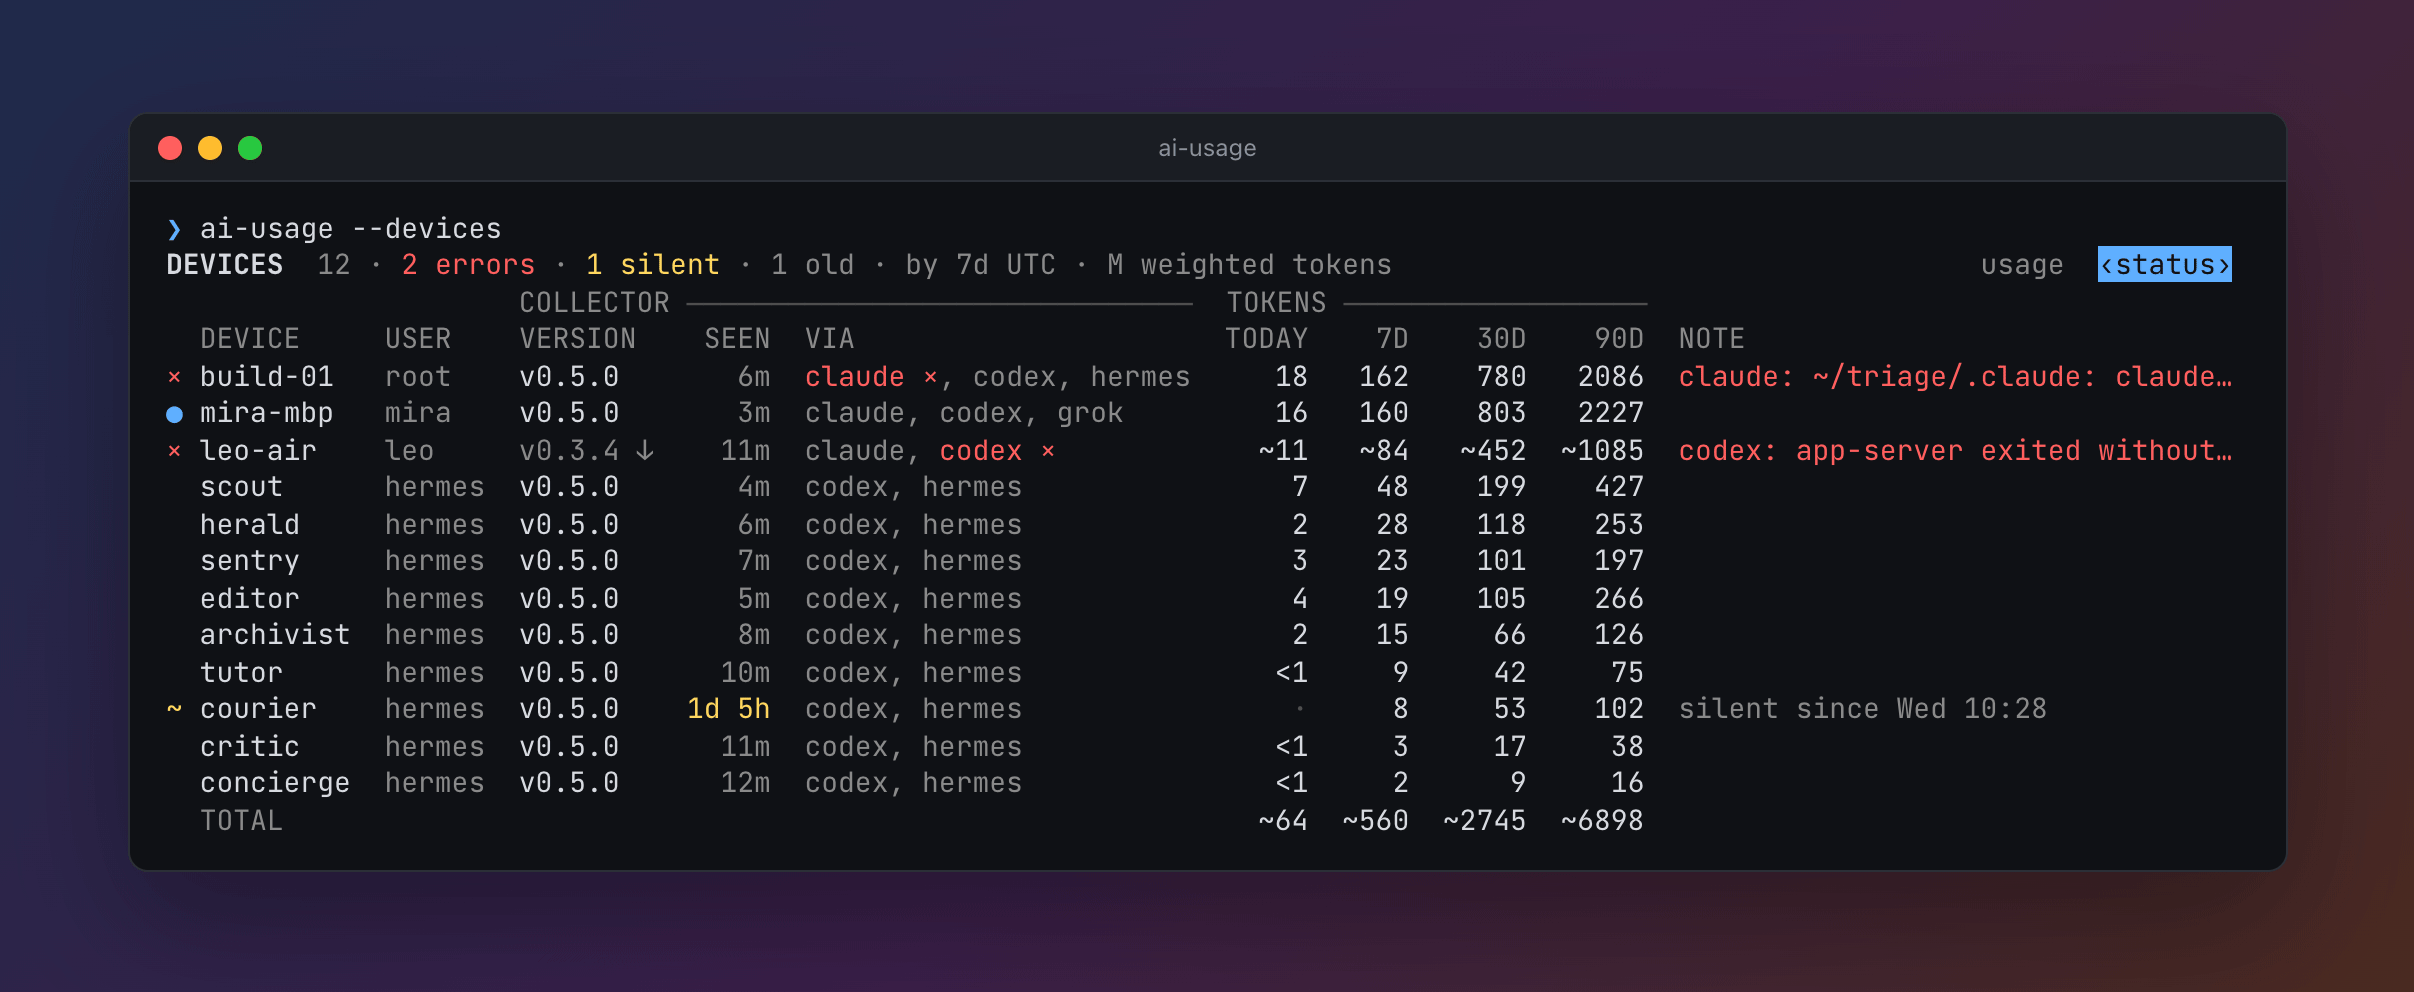Click the red x after claude in build-01 row
The height and width of the screenshot is (992, 2414).
930,377
